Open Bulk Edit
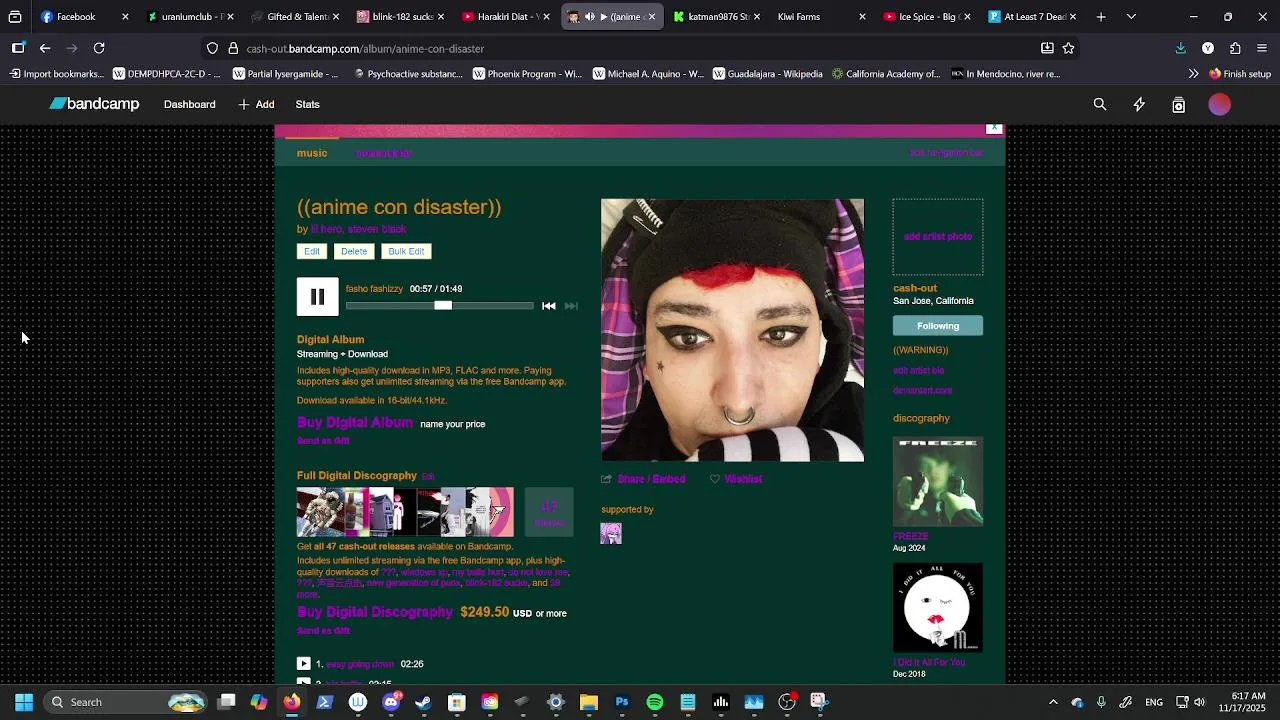Viewport: 1280px width, 720px height. tap(406, 252)
